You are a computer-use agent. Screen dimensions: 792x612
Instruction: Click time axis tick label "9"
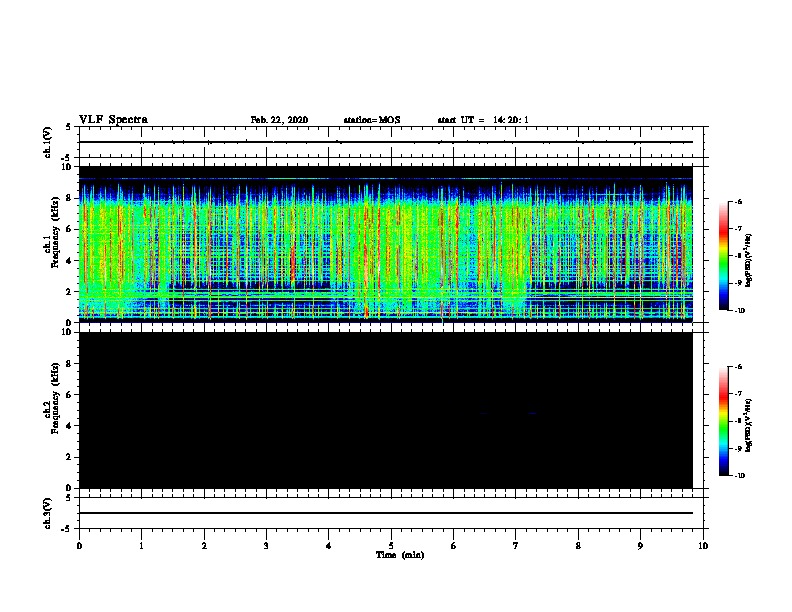coord(640,546)
